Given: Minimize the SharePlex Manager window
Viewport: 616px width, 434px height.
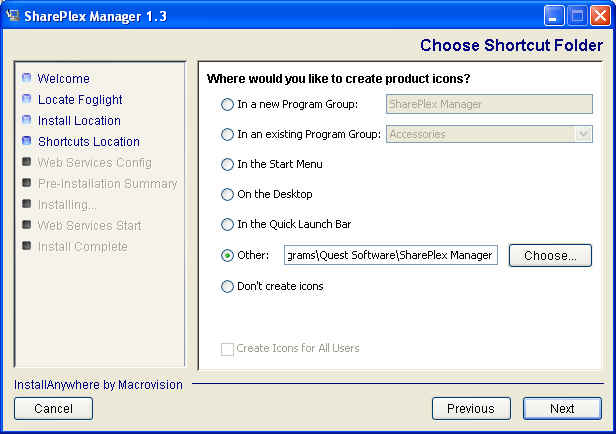Looking at the screenshot, I should 554,16.
